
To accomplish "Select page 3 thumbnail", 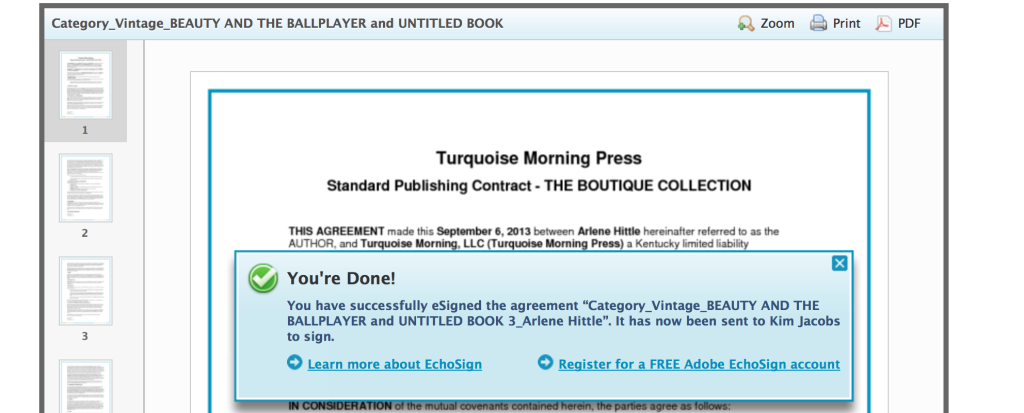I will pos(86,291).
